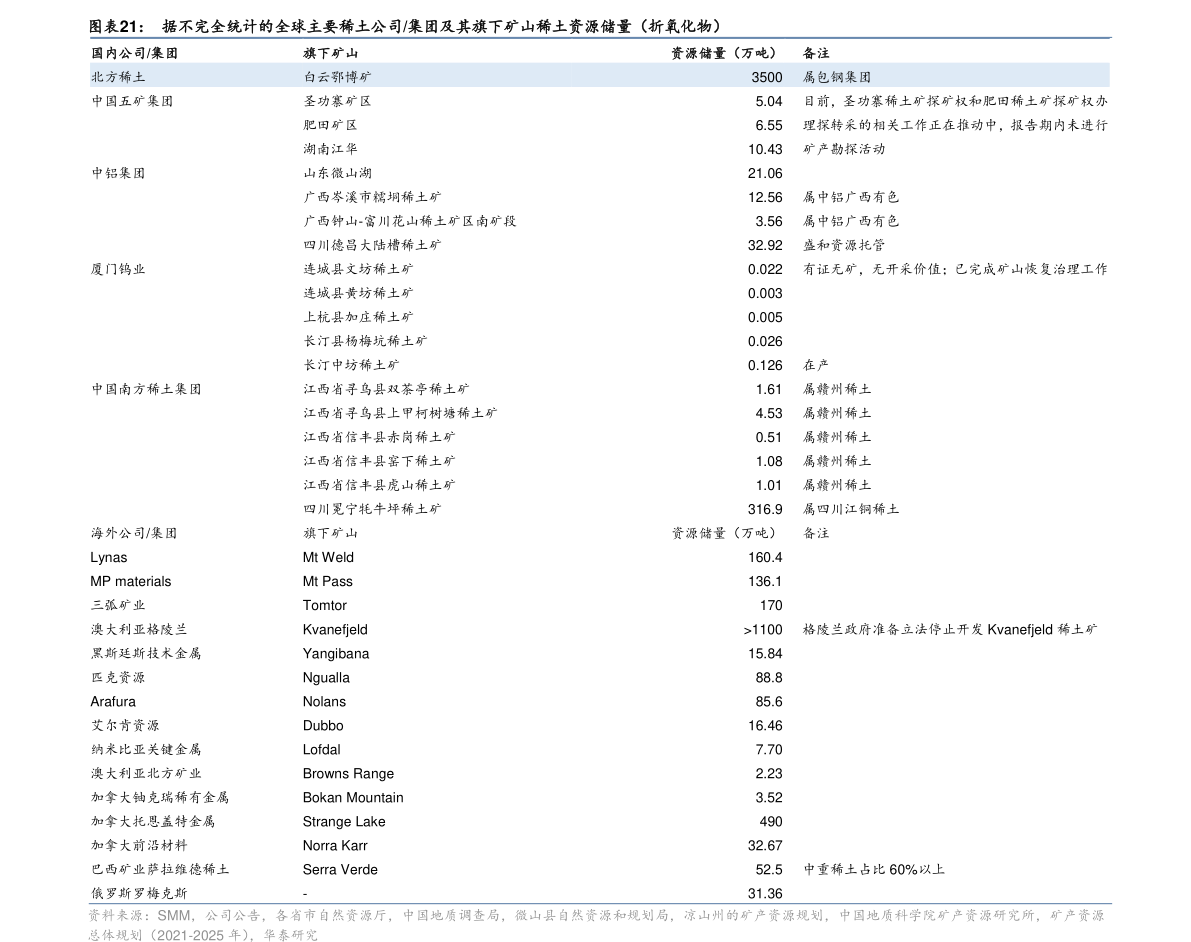
Task: Click the 3500 reserve value
Action: pos(766,77)
